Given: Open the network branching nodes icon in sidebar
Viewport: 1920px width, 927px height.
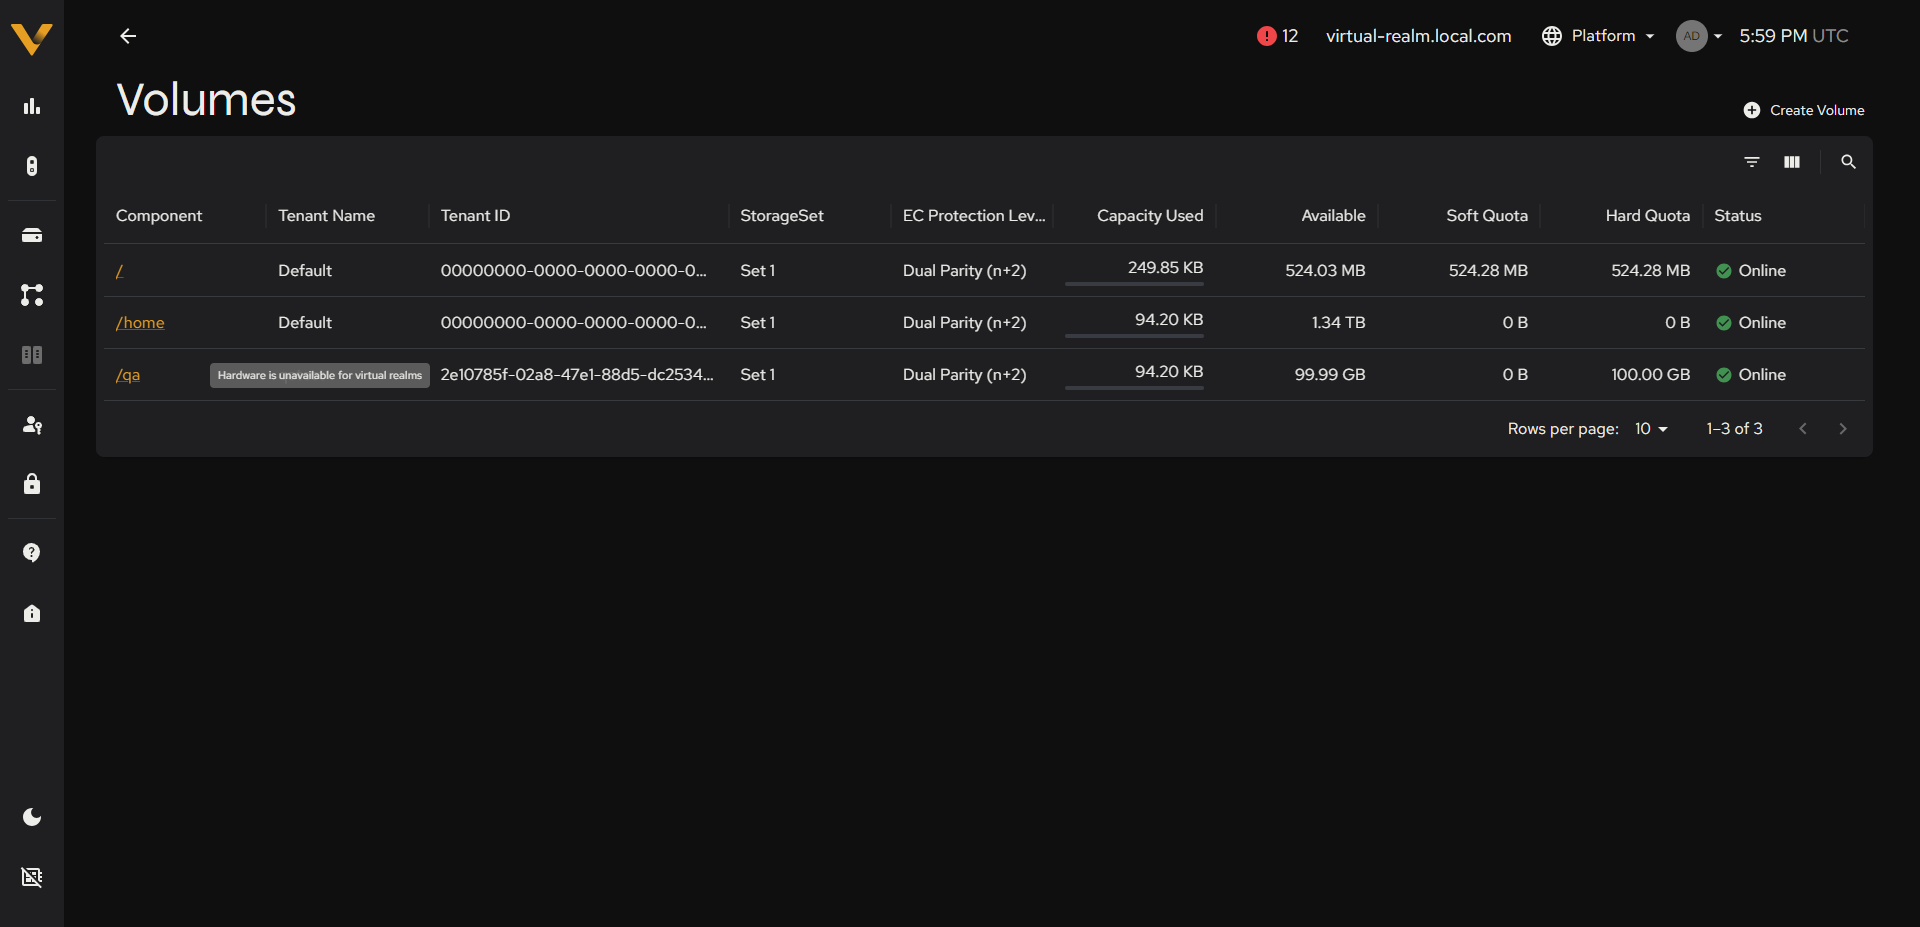Looking at the screenshot, I should (x=32, y=295).
